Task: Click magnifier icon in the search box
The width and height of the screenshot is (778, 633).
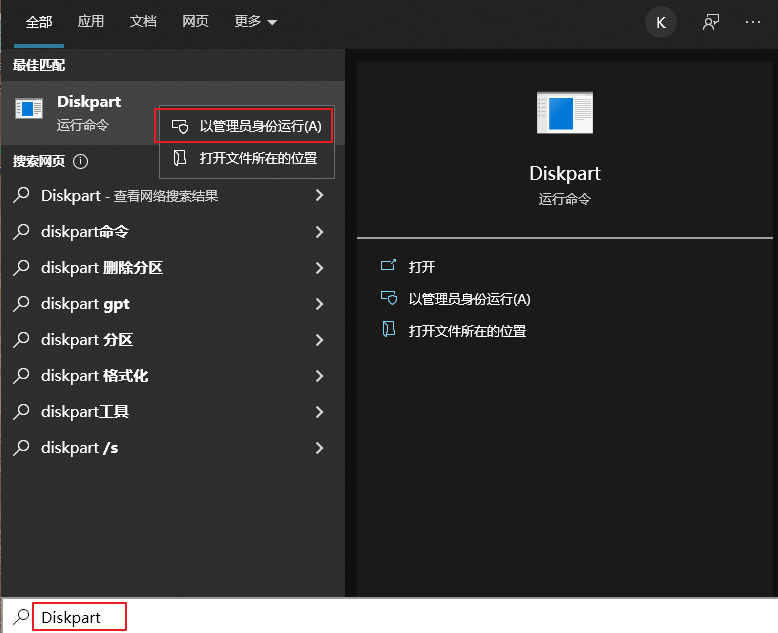Action: [x=21, y=617]
